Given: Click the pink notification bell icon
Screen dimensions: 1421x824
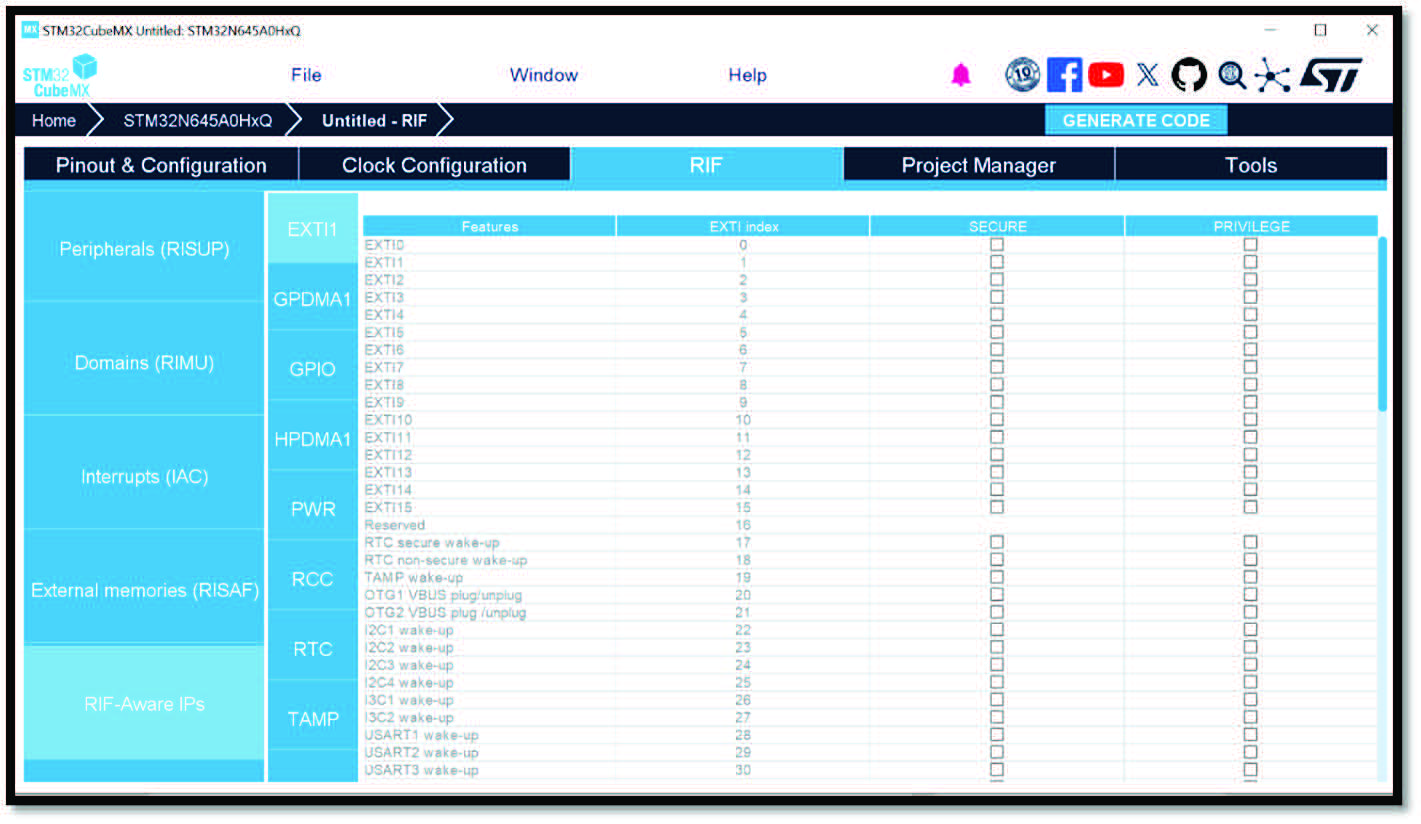Looking at the screenshot, I should (x=961, y=75).
